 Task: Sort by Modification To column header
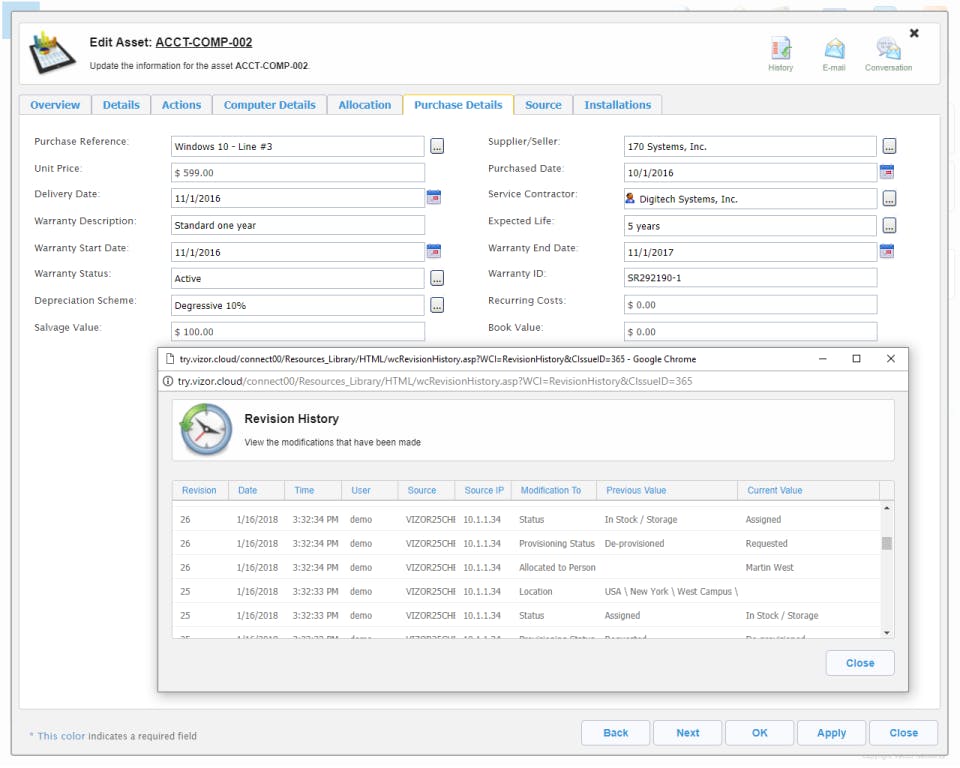(550, 491)
